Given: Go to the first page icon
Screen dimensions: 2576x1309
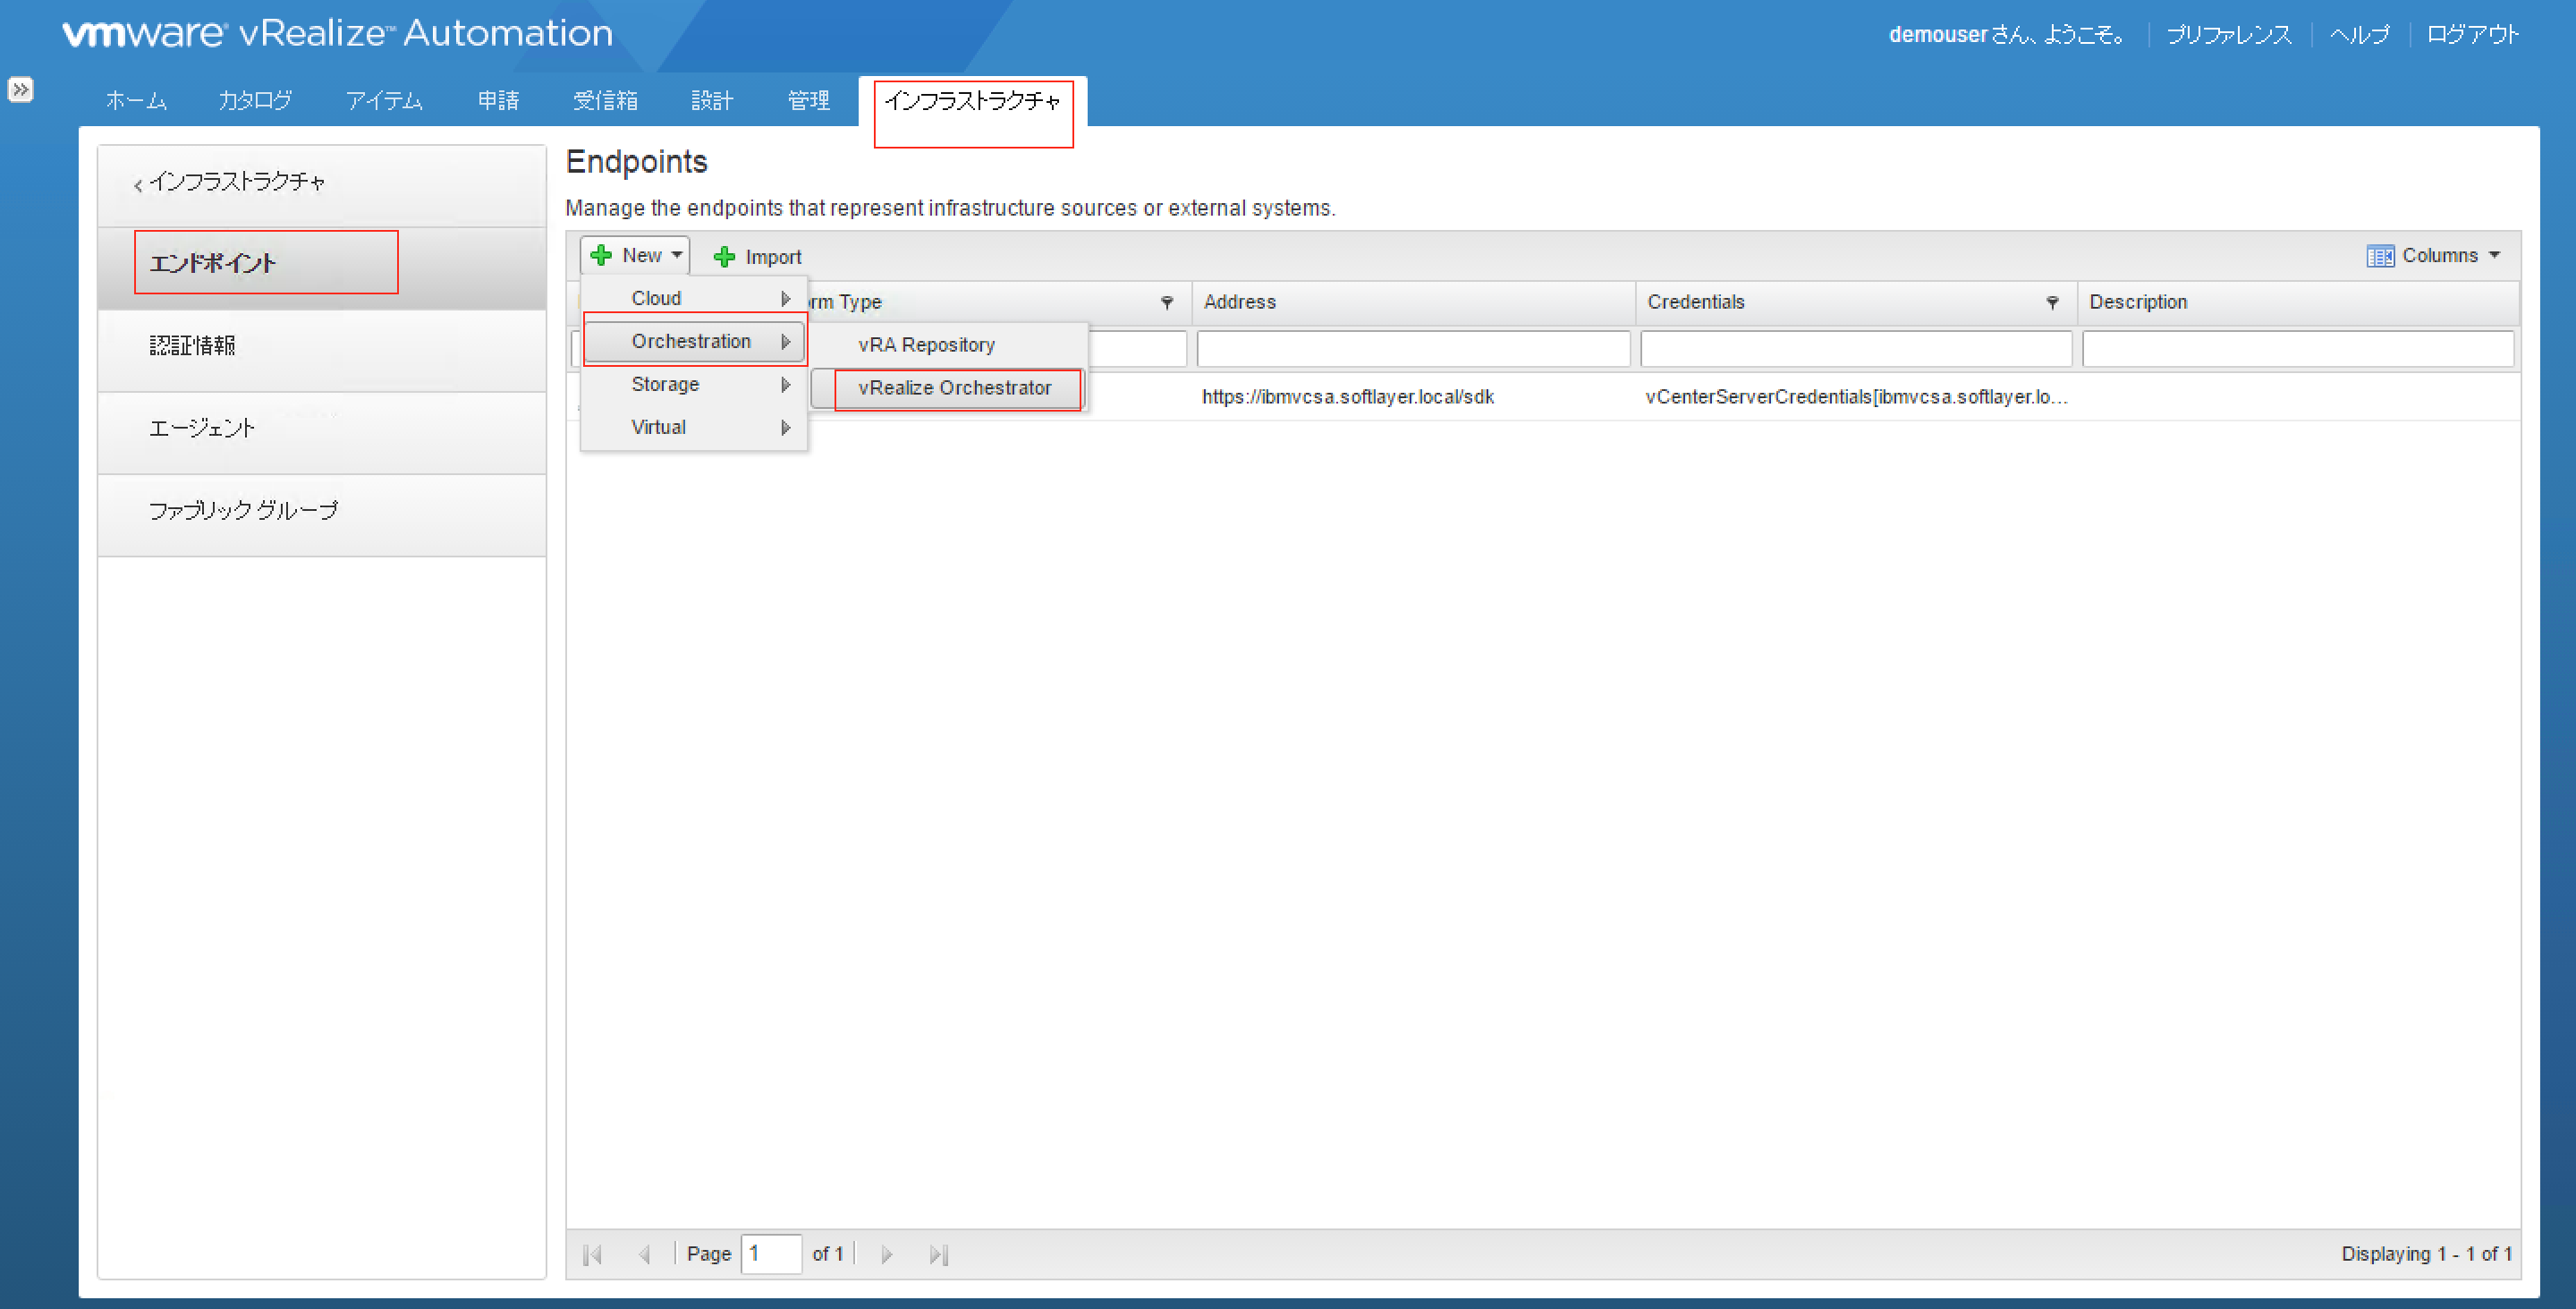Looking at the screenshot, I should (x=592, y=1254).
